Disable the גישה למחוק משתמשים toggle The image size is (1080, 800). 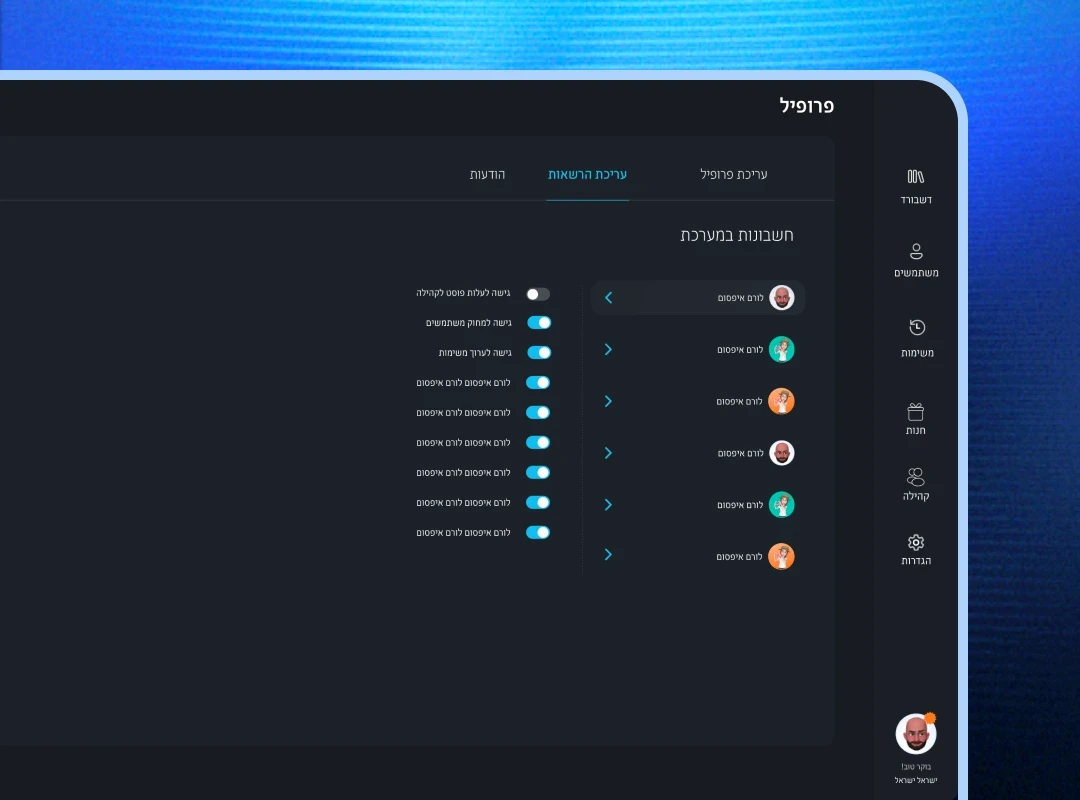(x=539, y=322)
